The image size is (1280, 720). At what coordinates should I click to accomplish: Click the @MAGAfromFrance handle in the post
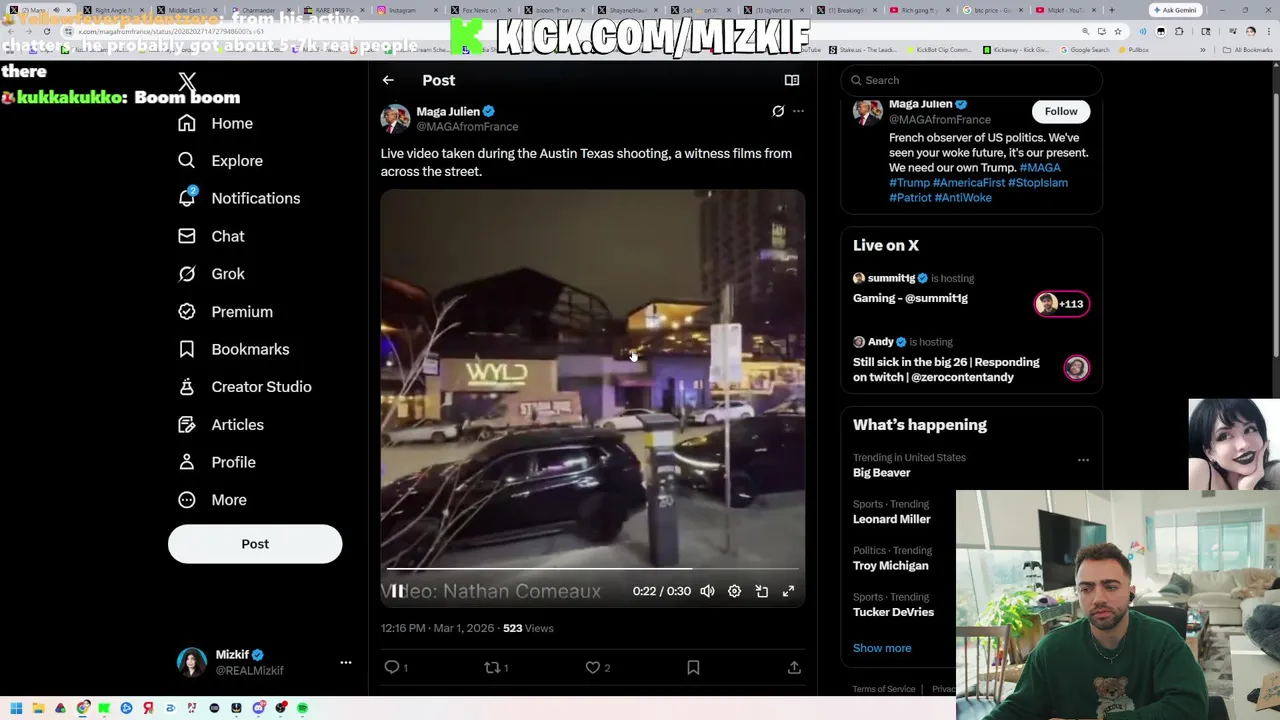(467, 127)
